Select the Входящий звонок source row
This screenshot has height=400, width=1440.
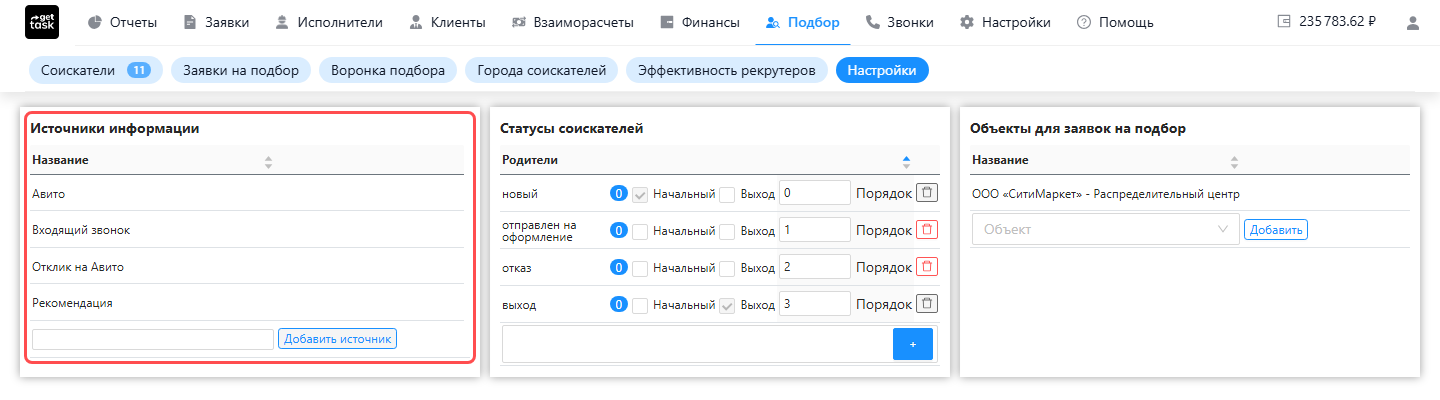(x=247, y=230)
